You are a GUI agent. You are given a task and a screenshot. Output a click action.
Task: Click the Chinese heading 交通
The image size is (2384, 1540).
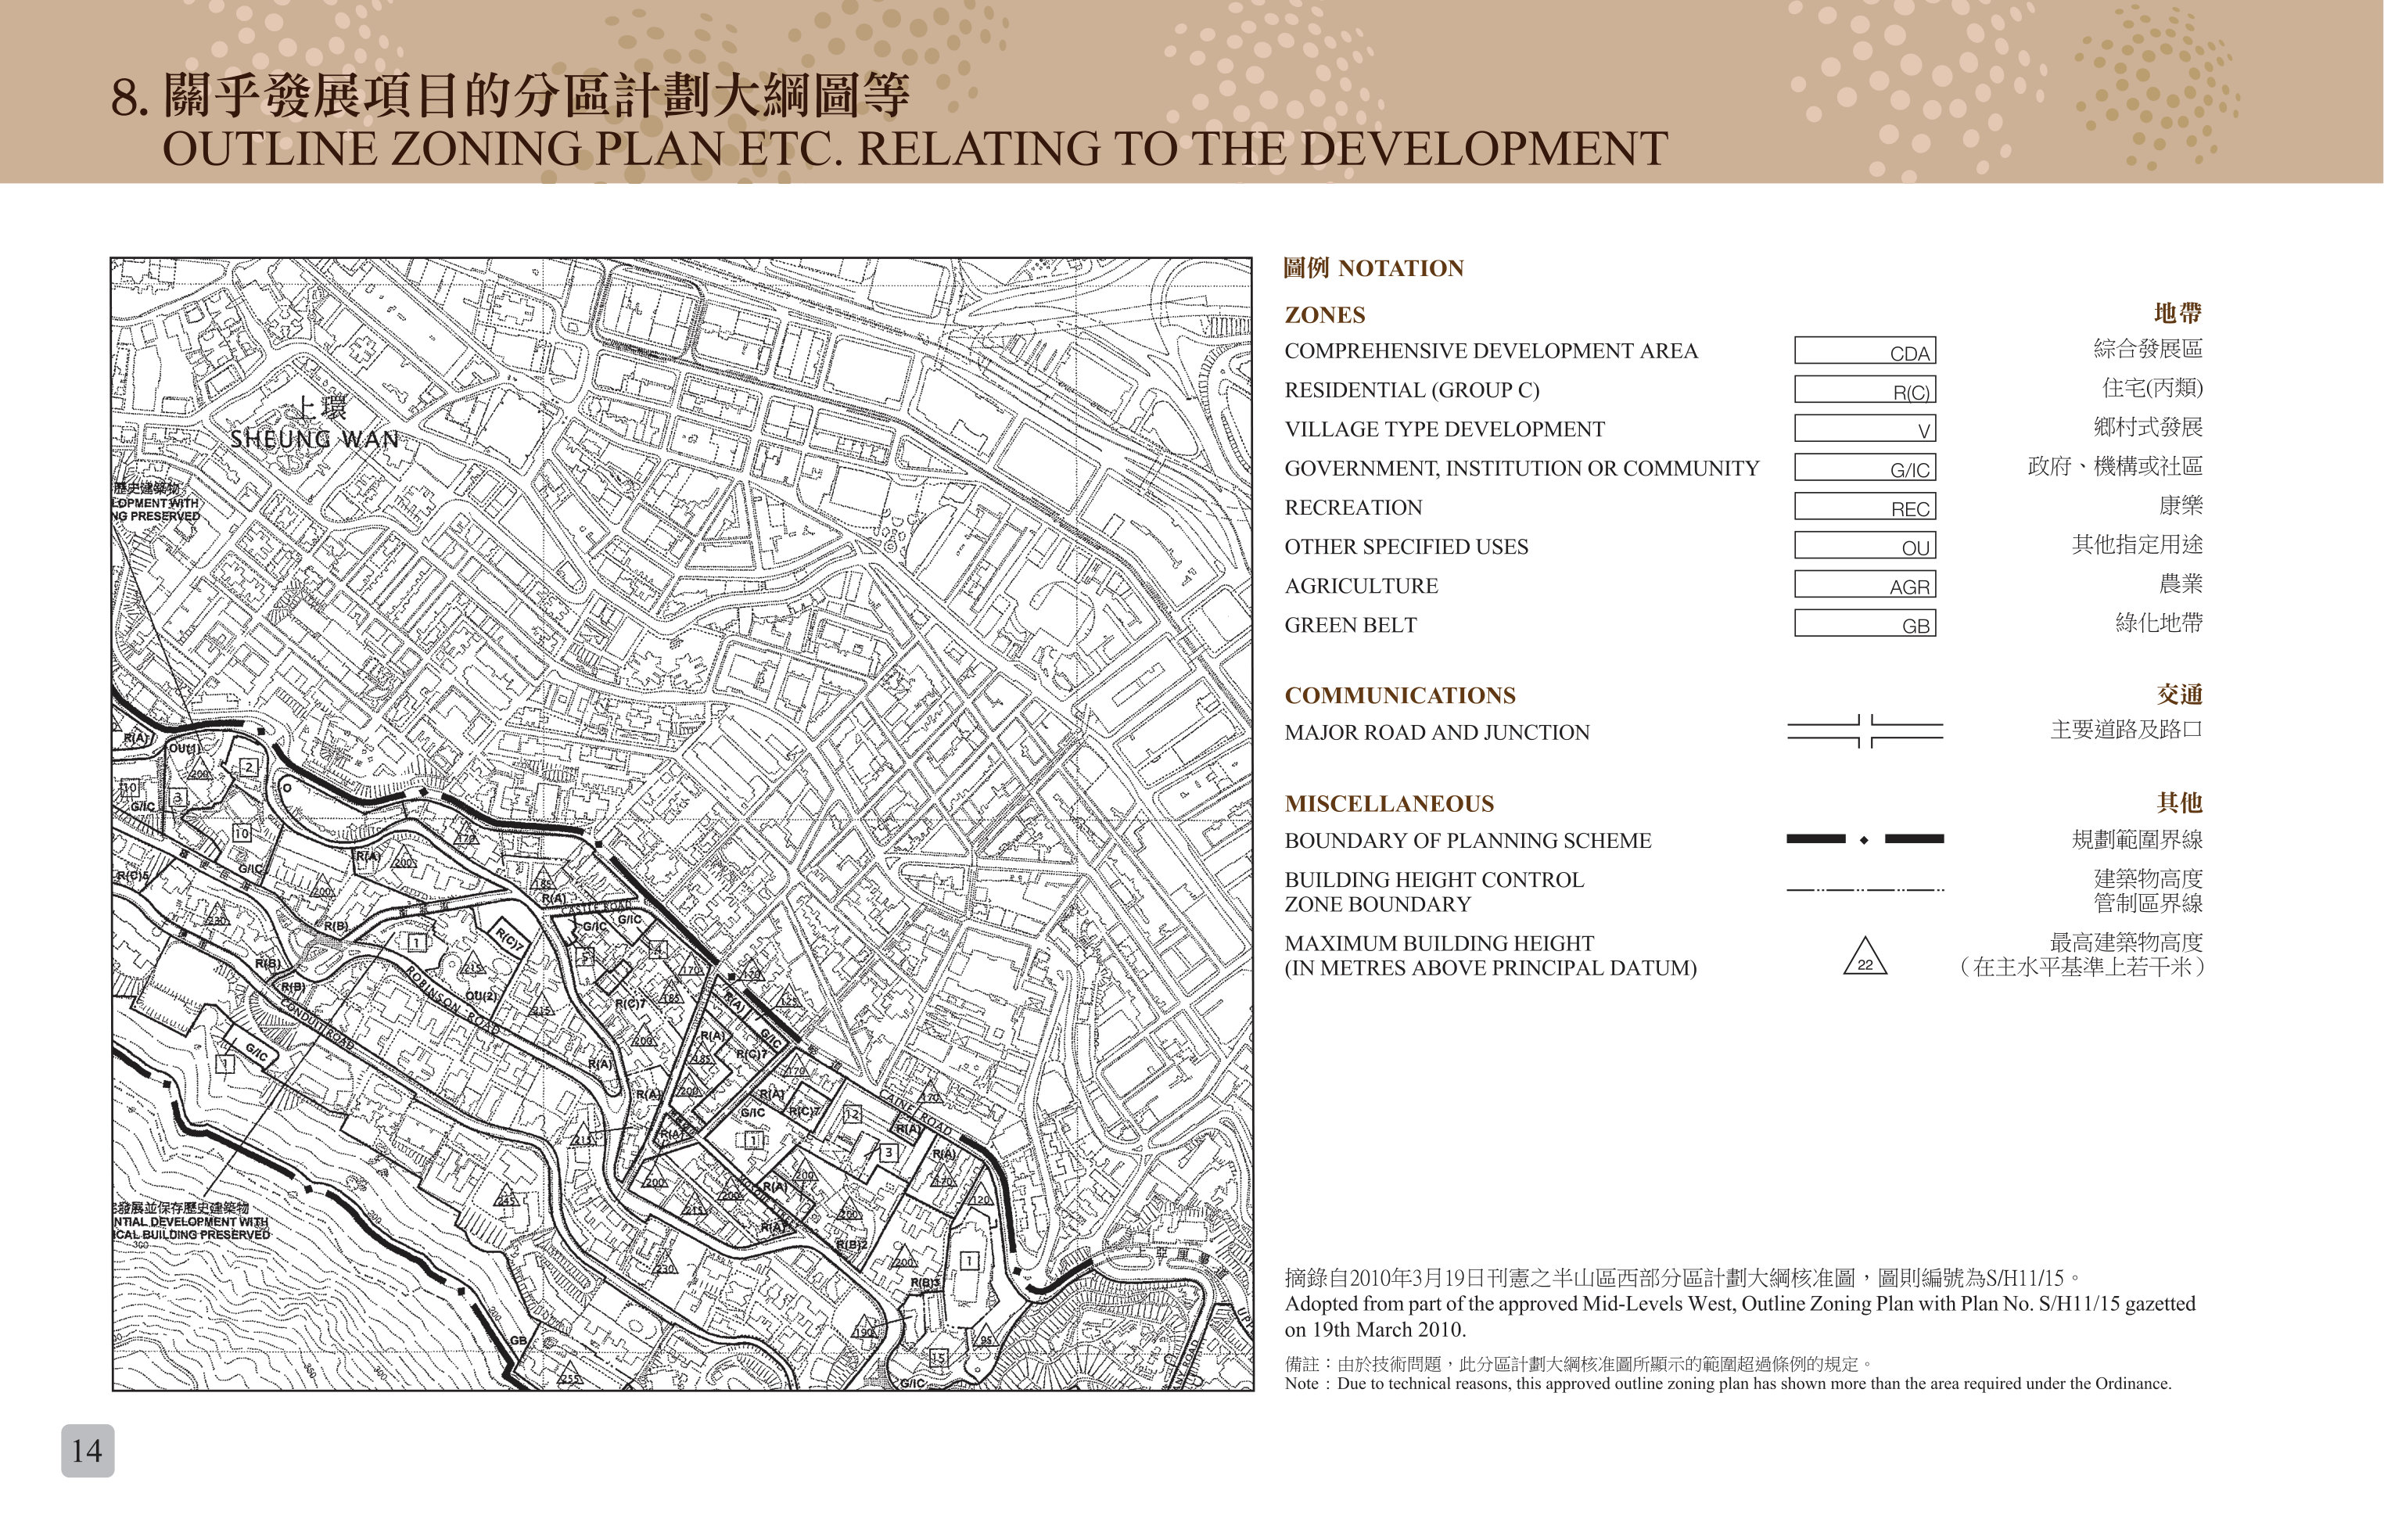(x=2179, y=694)
